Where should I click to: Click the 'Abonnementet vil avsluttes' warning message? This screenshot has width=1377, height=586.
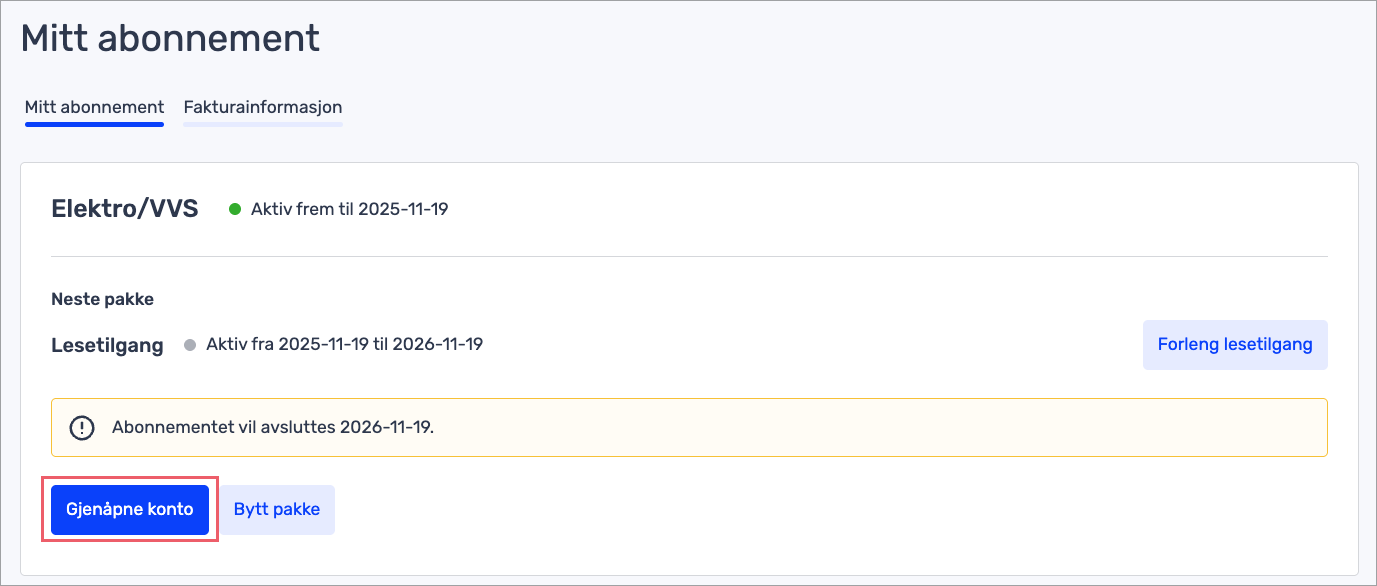point(273,428)
